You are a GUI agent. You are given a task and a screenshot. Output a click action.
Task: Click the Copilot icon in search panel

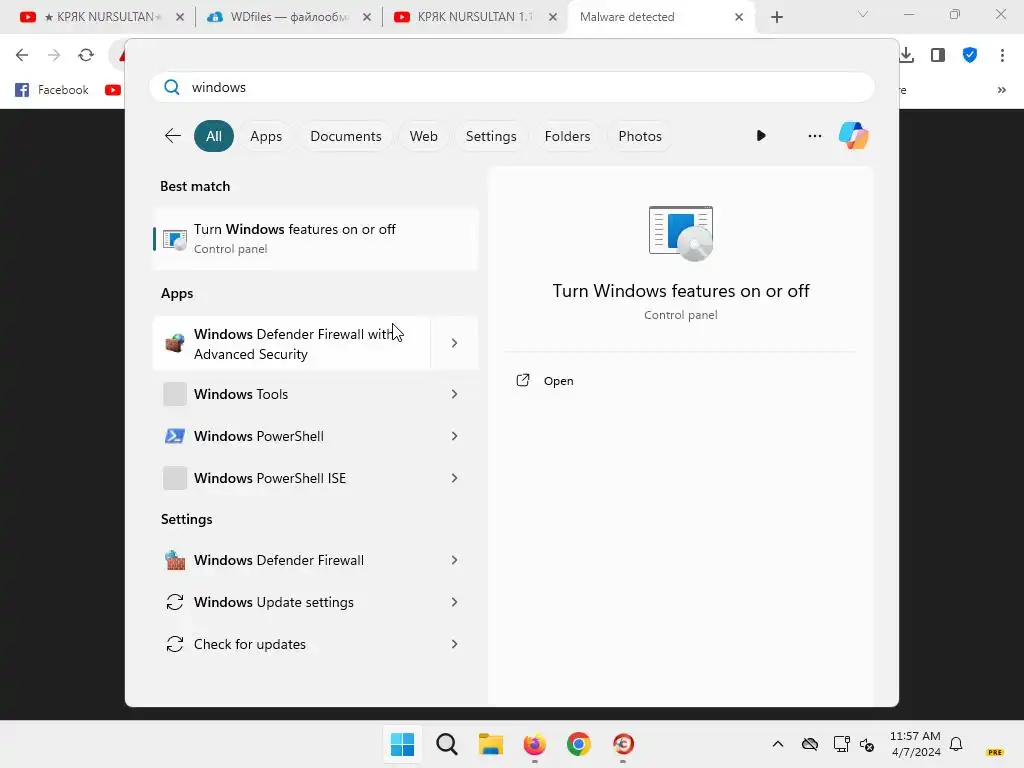click(854, 136)
